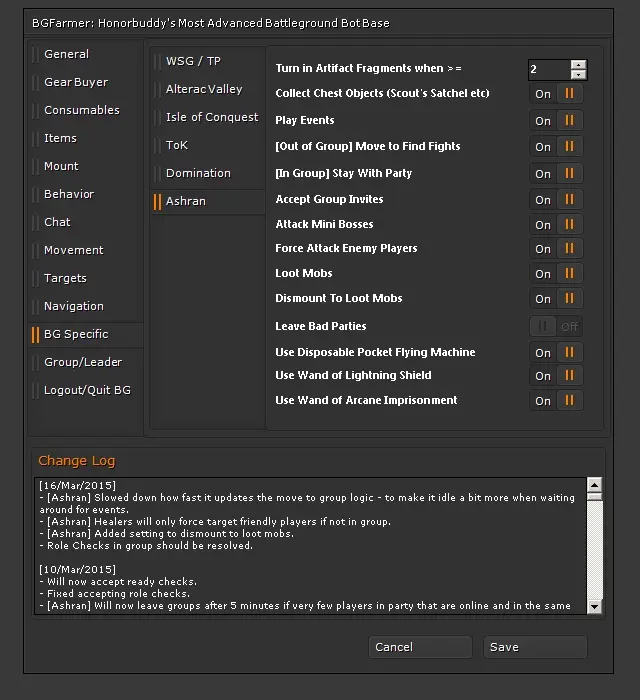Click the Save button

[535, 647]
